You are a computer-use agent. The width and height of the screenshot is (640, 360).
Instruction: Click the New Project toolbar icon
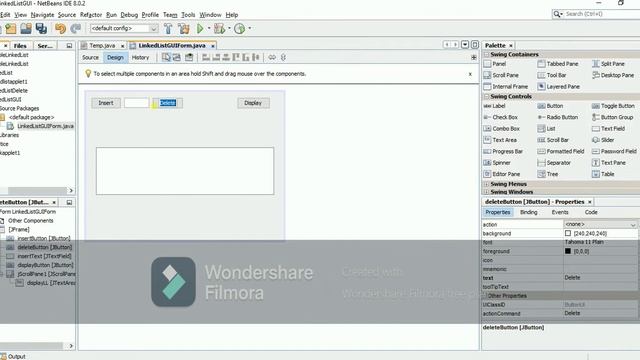(11, 28)
